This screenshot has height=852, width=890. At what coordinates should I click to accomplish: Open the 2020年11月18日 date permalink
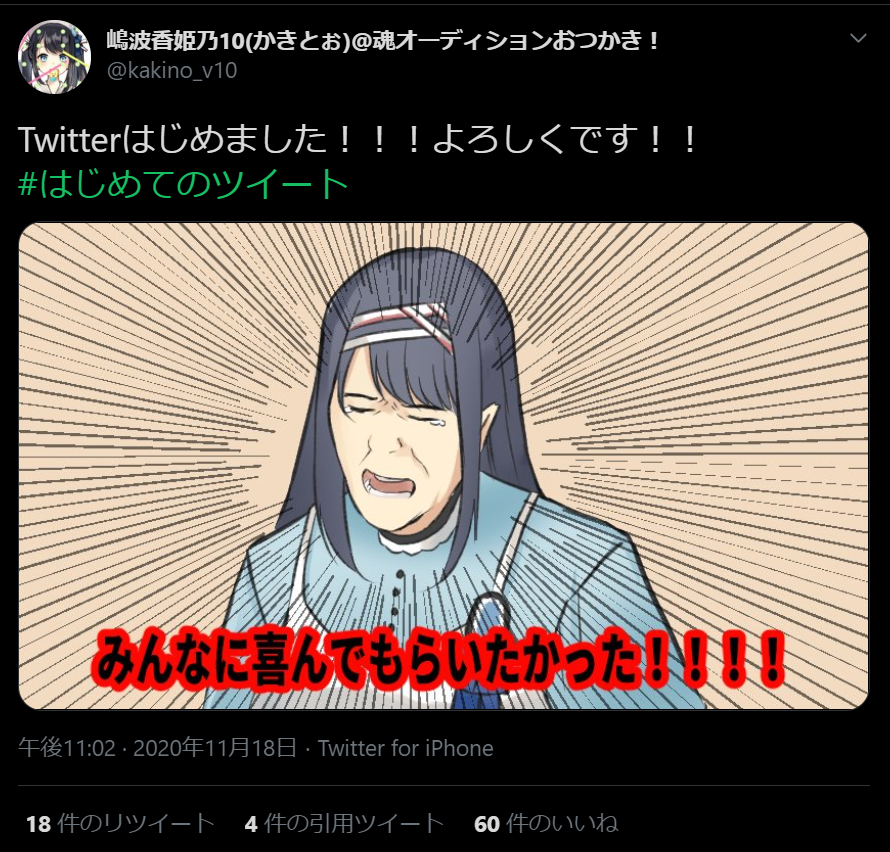[215, 748]
